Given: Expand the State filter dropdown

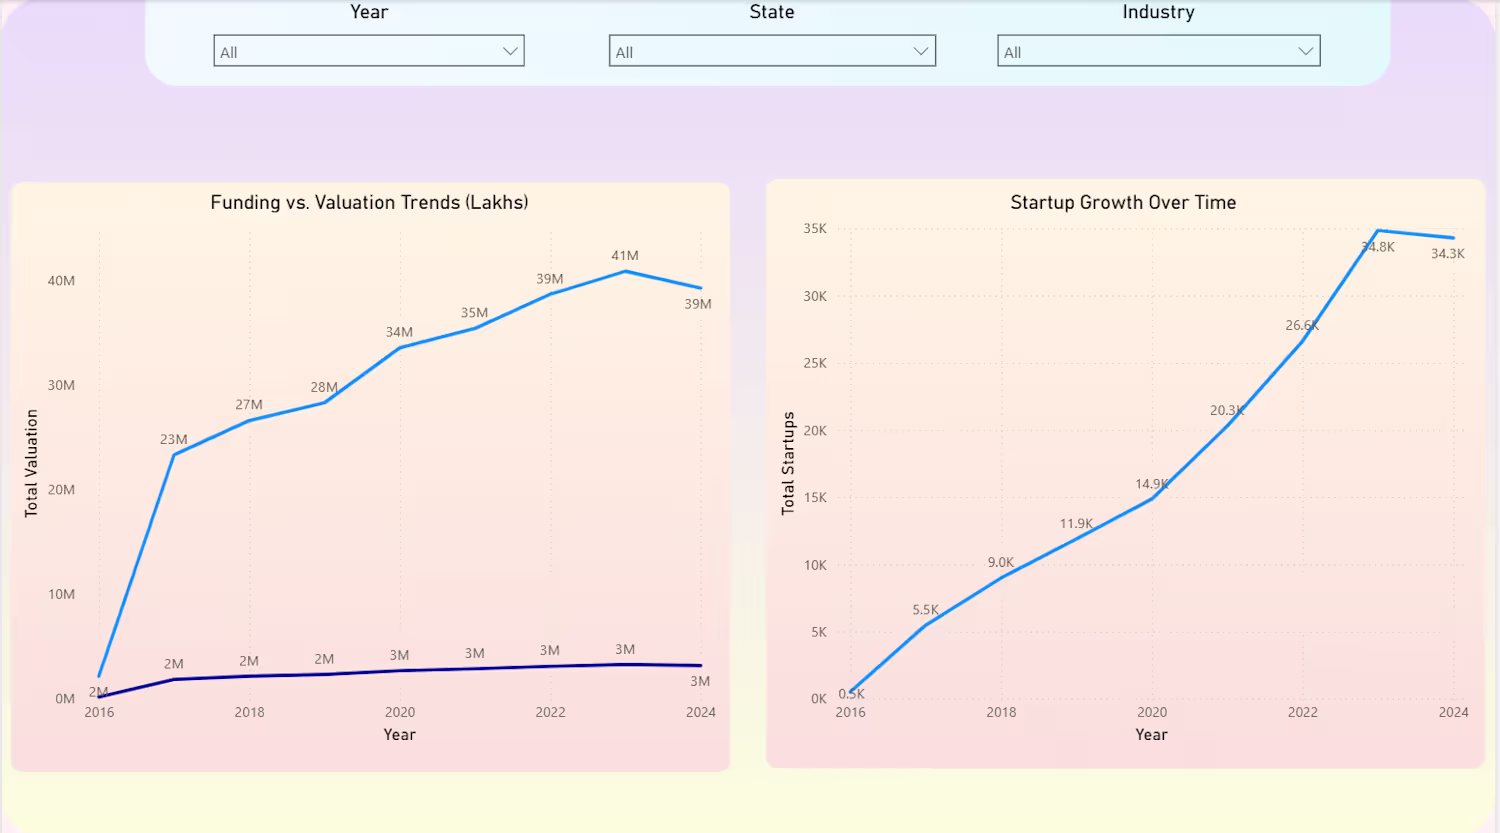Looking at the screenshot, I should point(771,52).
